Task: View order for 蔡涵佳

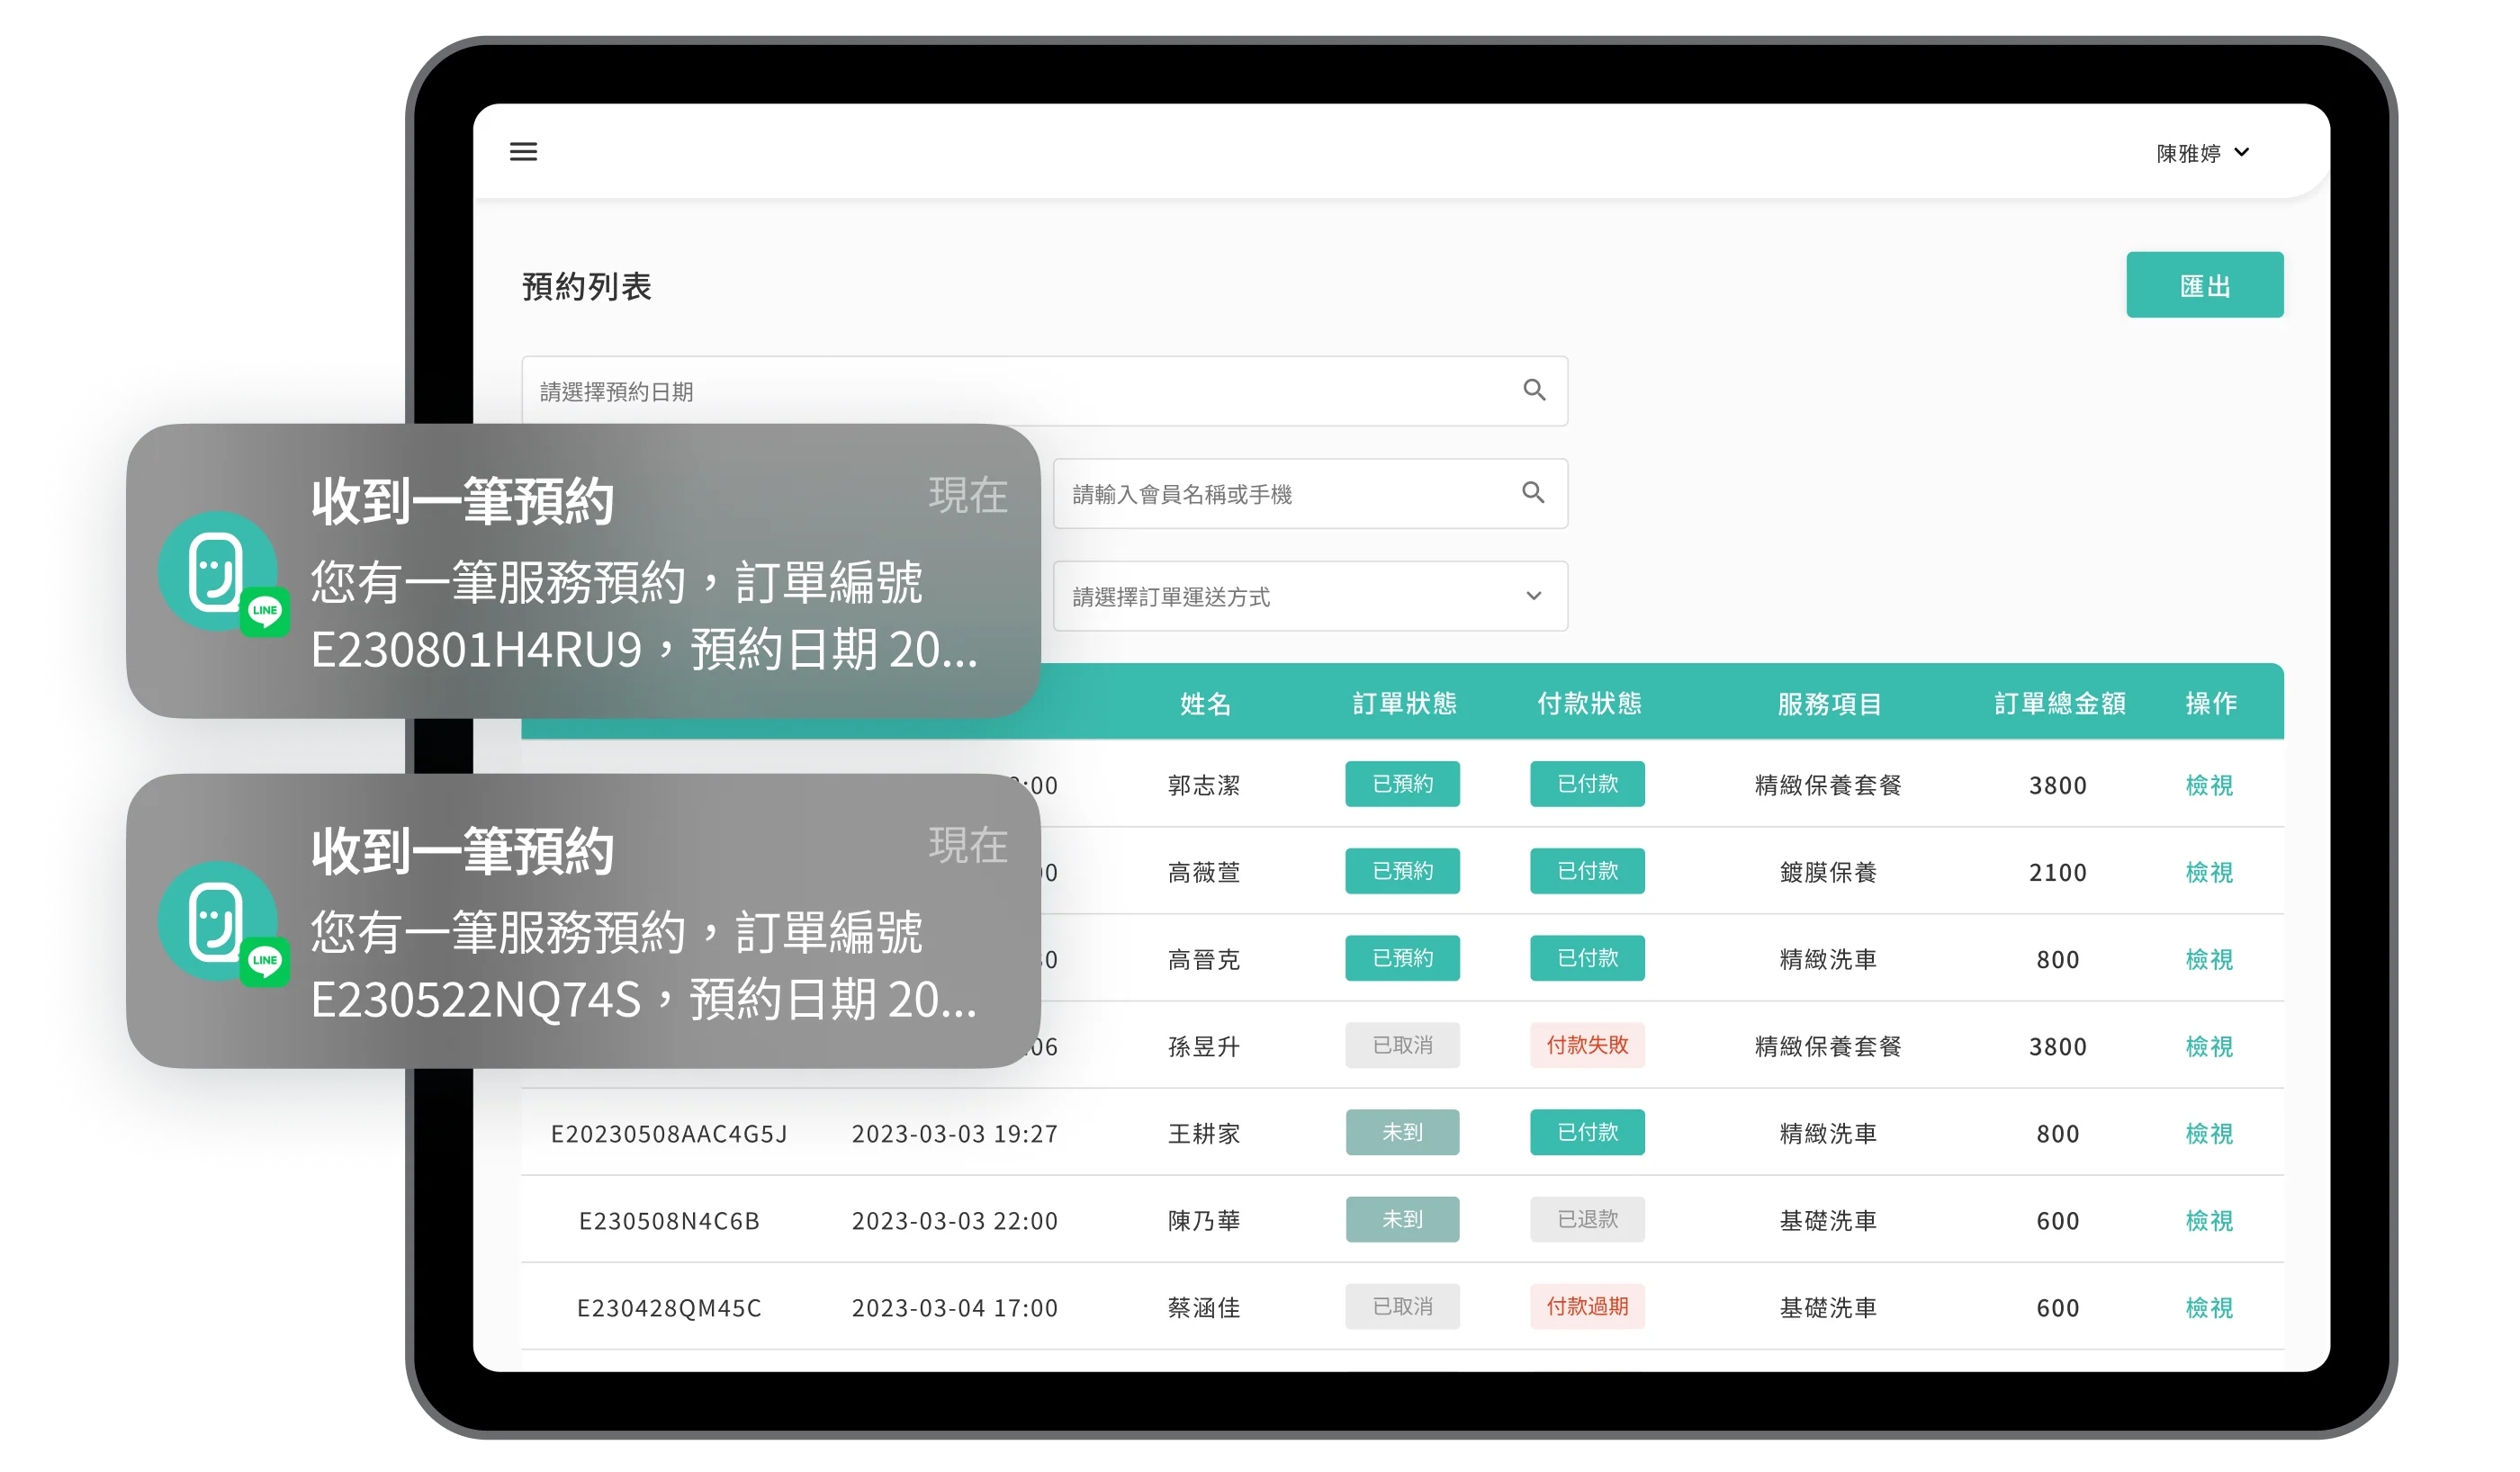Action: coord(2208,1307)
